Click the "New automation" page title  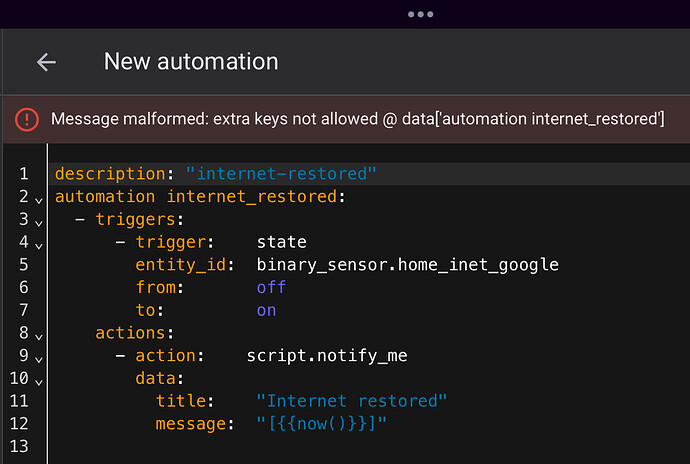pos(191,62)
